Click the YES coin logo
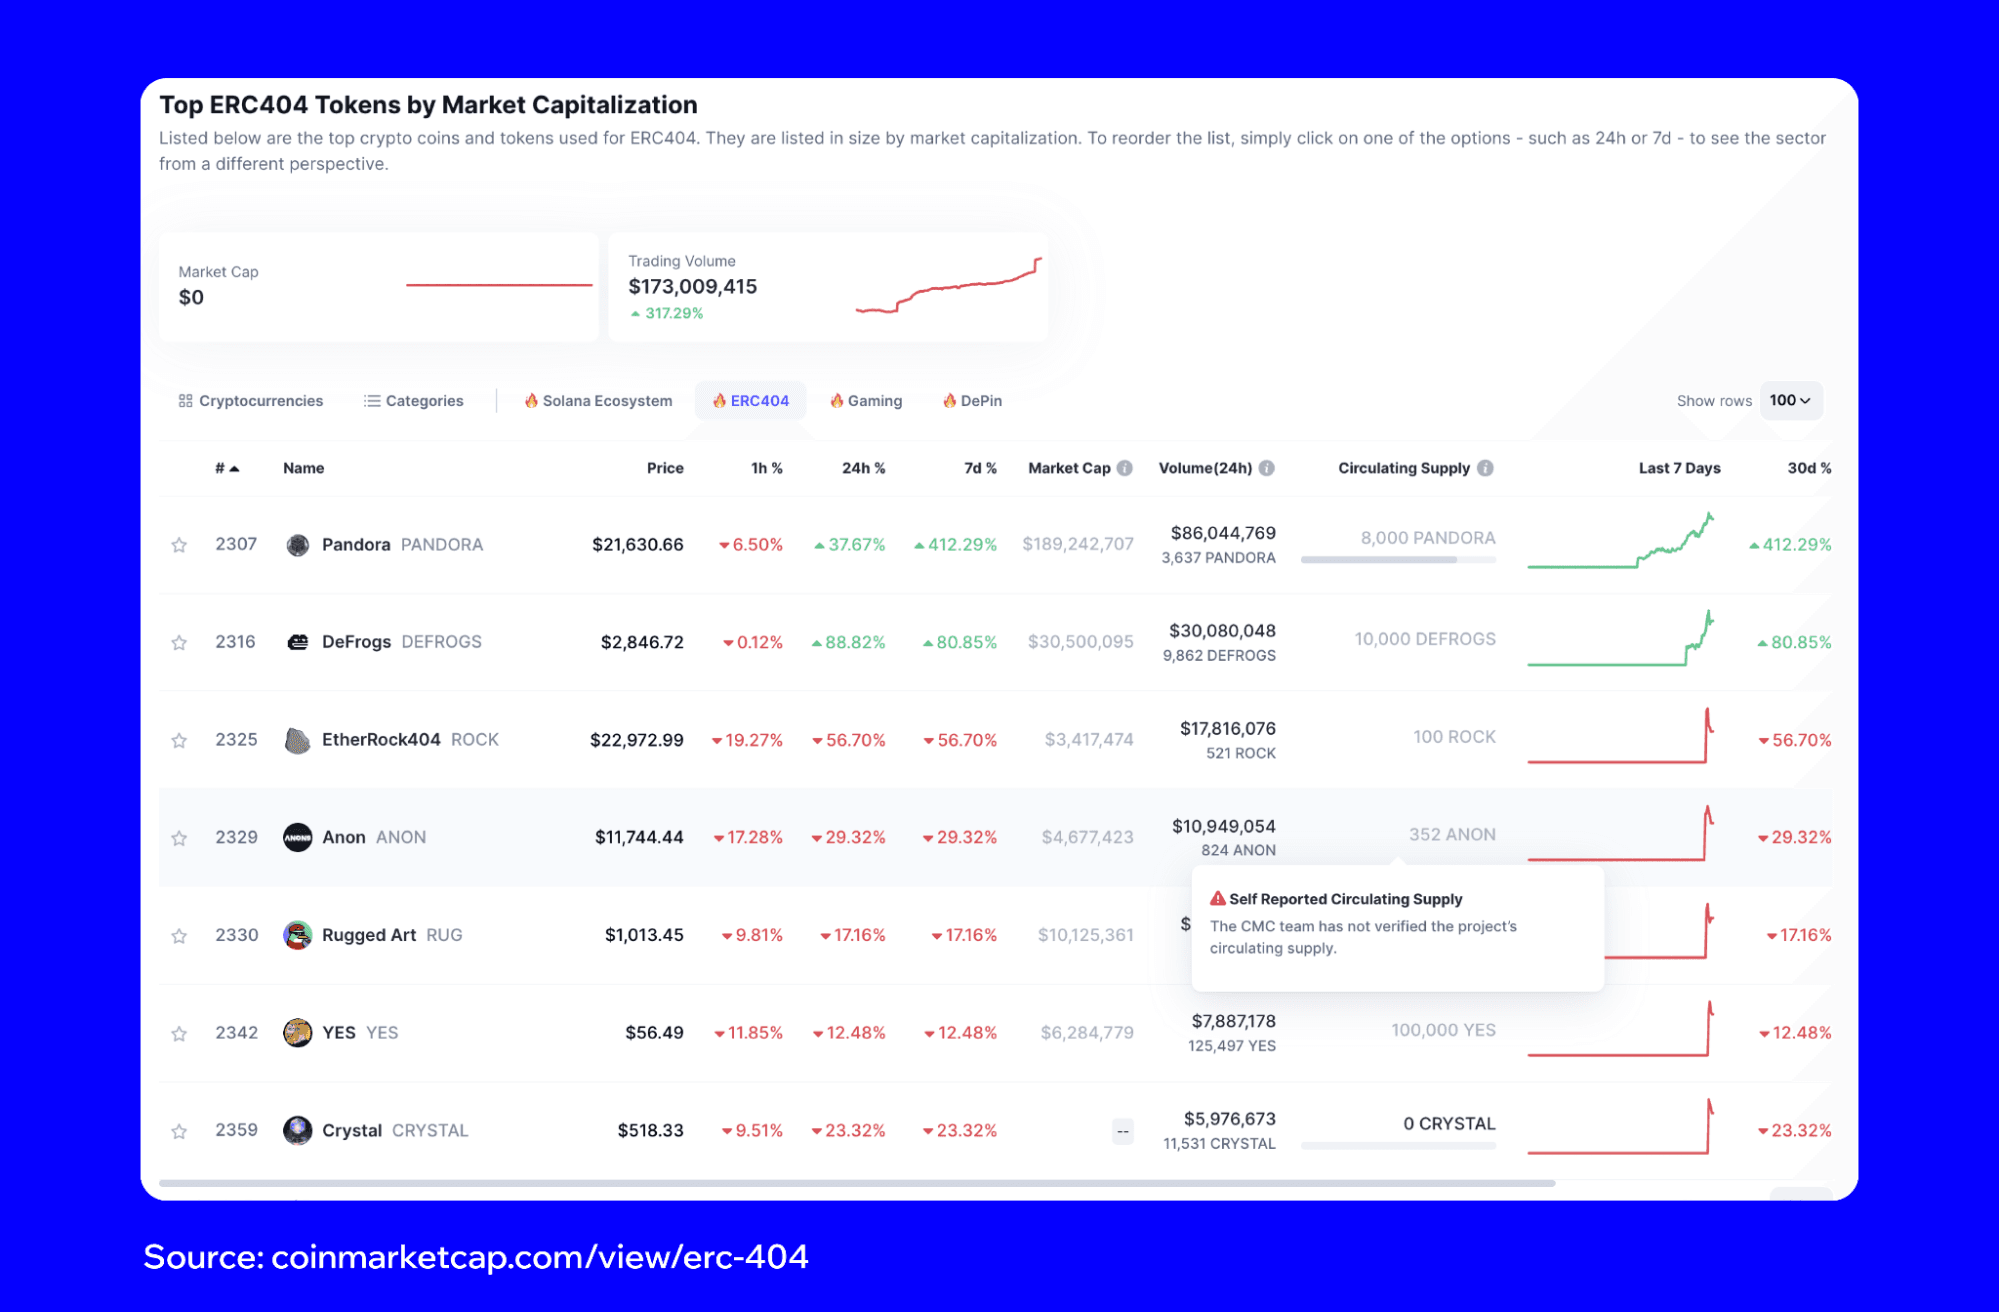The image size is (1999, 1312). (297, 1032)
